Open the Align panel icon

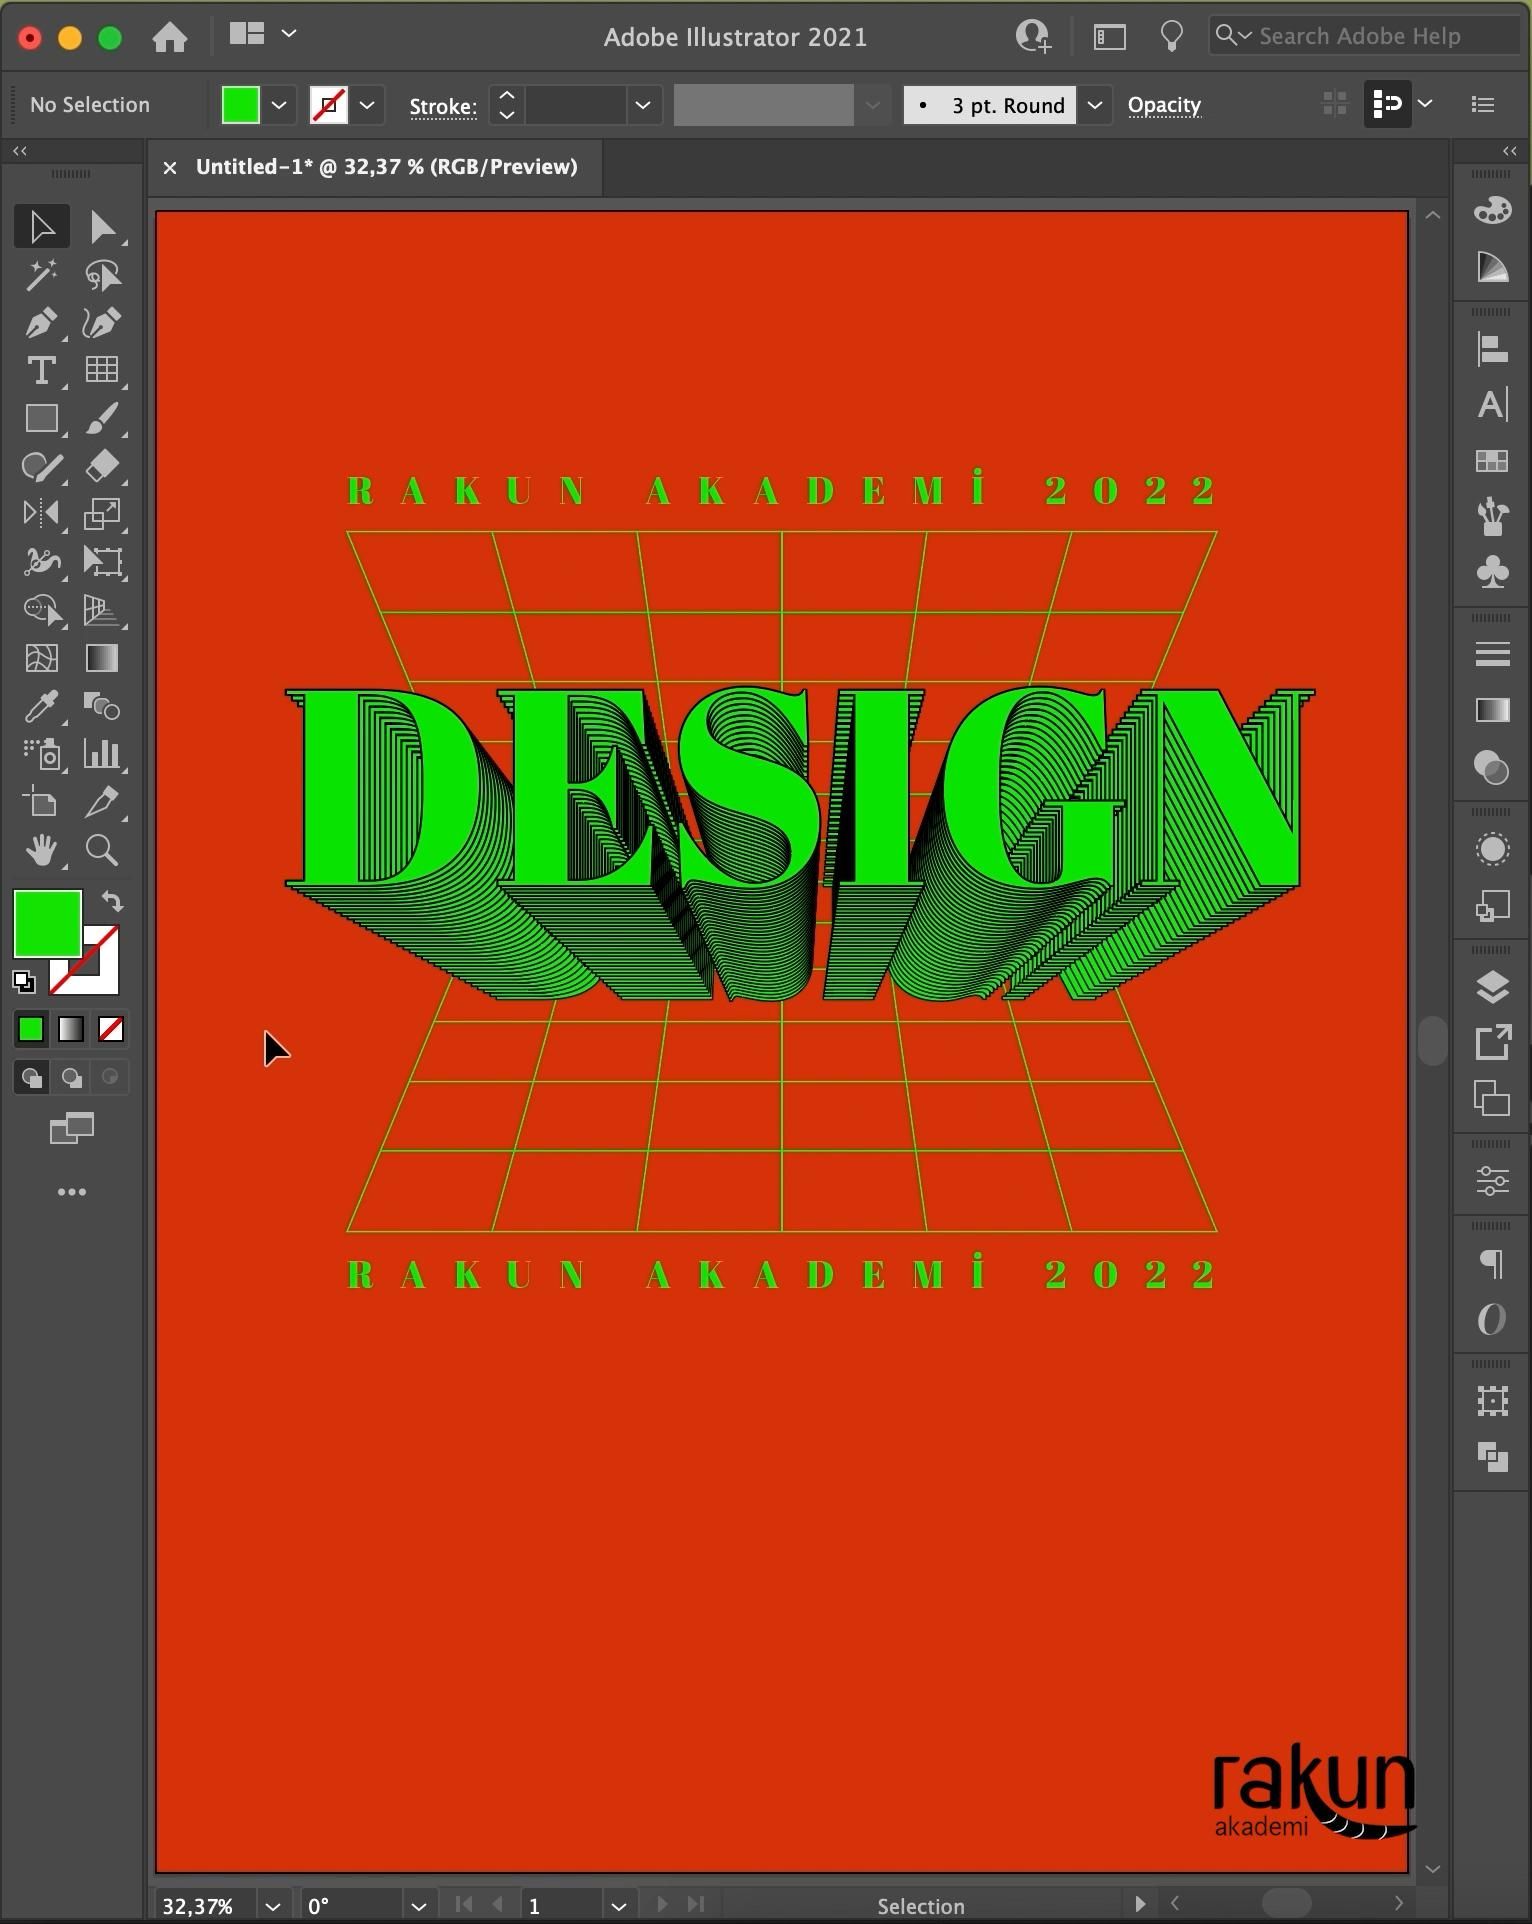point(1492,350)
